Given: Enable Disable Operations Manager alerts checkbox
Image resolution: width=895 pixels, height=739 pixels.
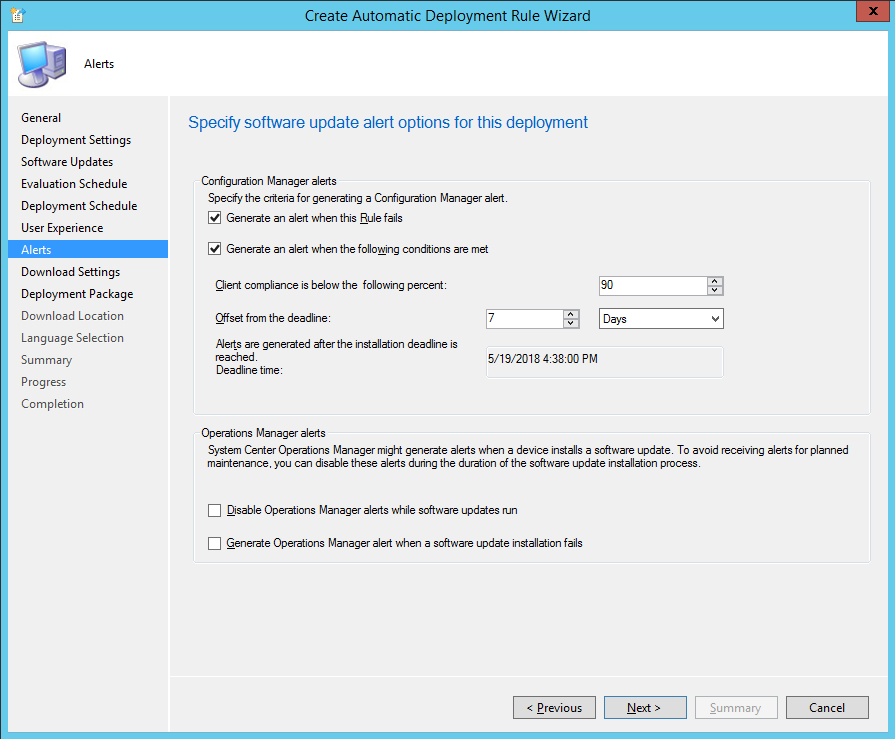Looking at the screenshot, I should pos(215,511).
